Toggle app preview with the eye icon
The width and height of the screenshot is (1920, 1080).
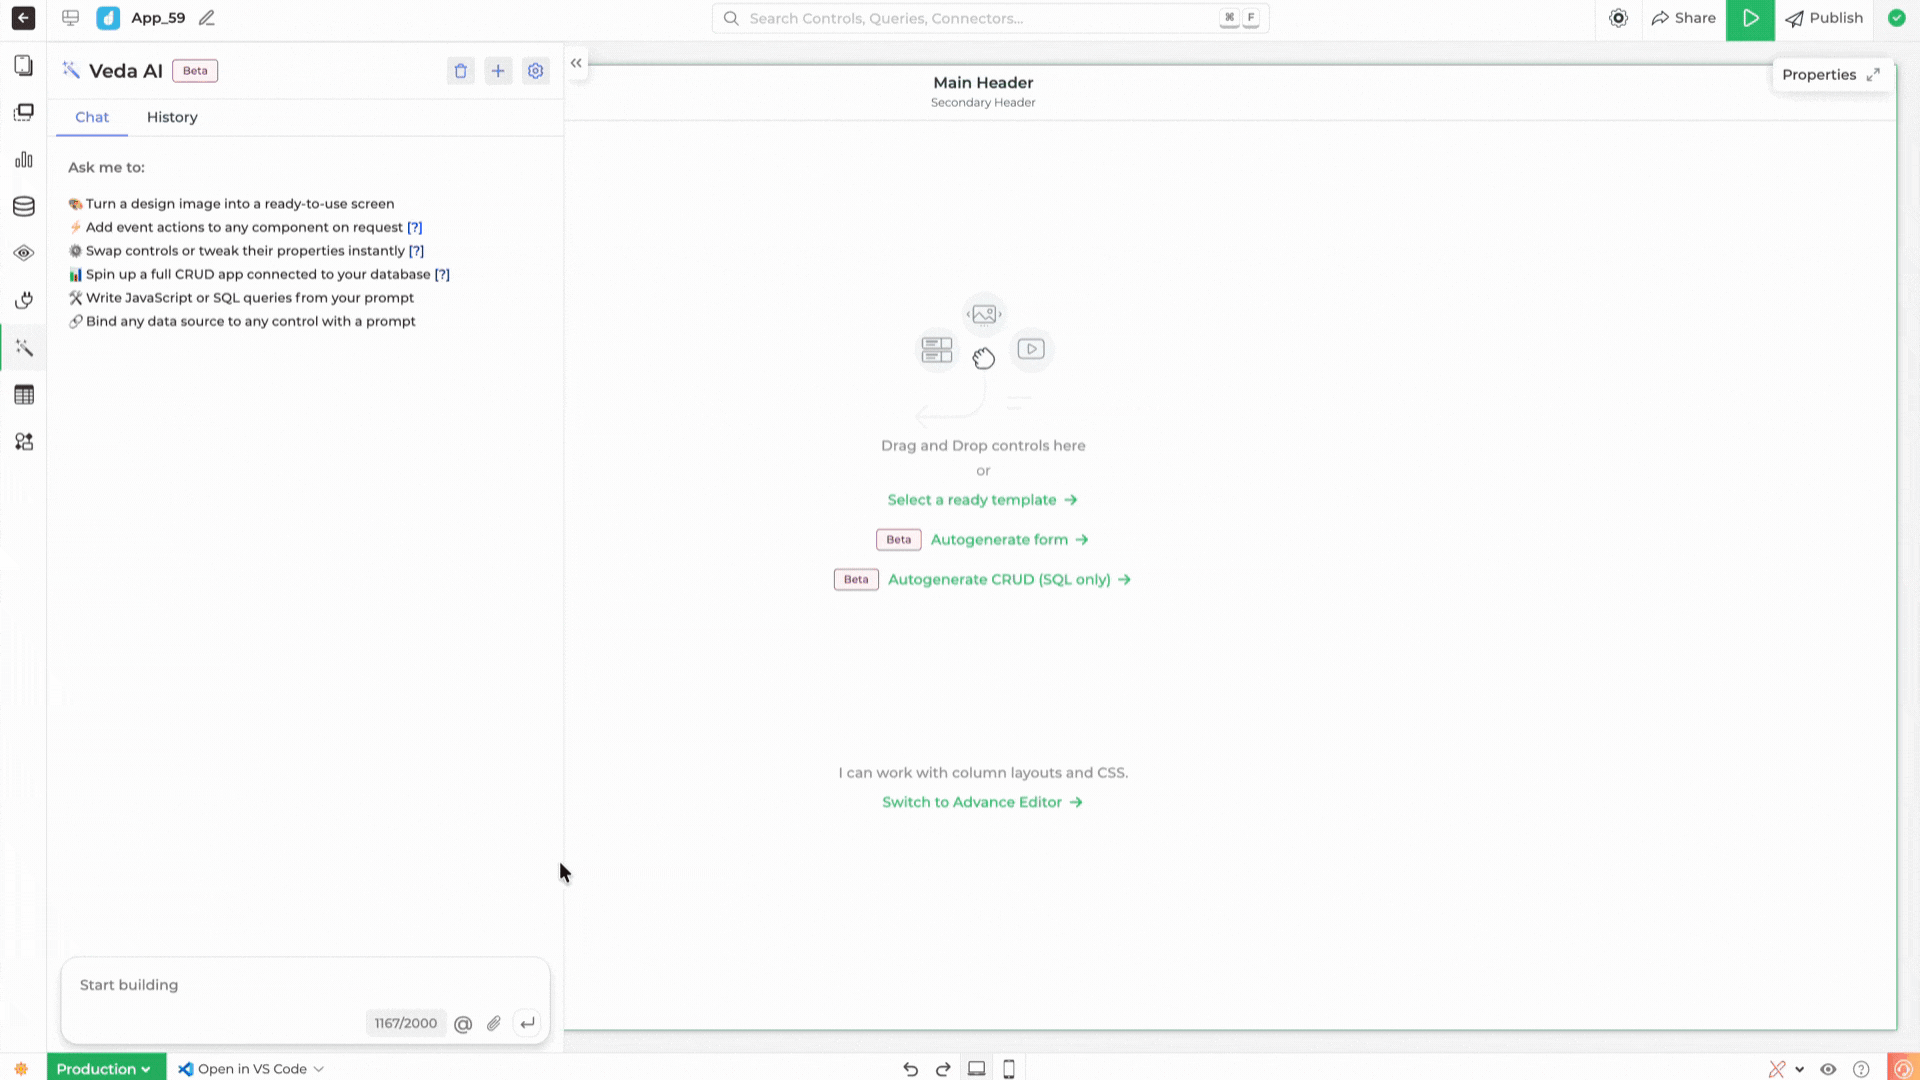point(1829,1069)
